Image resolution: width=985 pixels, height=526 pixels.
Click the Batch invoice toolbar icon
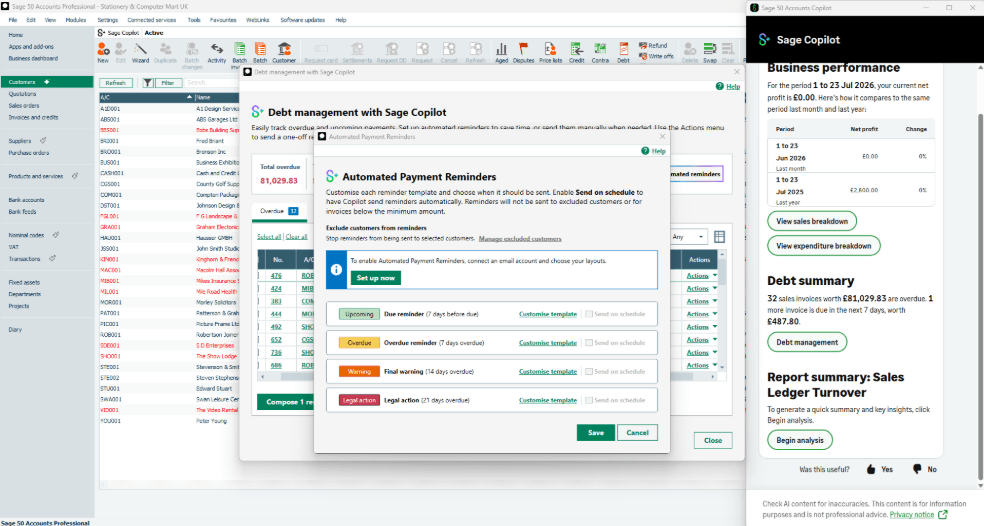tap(239, 52)
